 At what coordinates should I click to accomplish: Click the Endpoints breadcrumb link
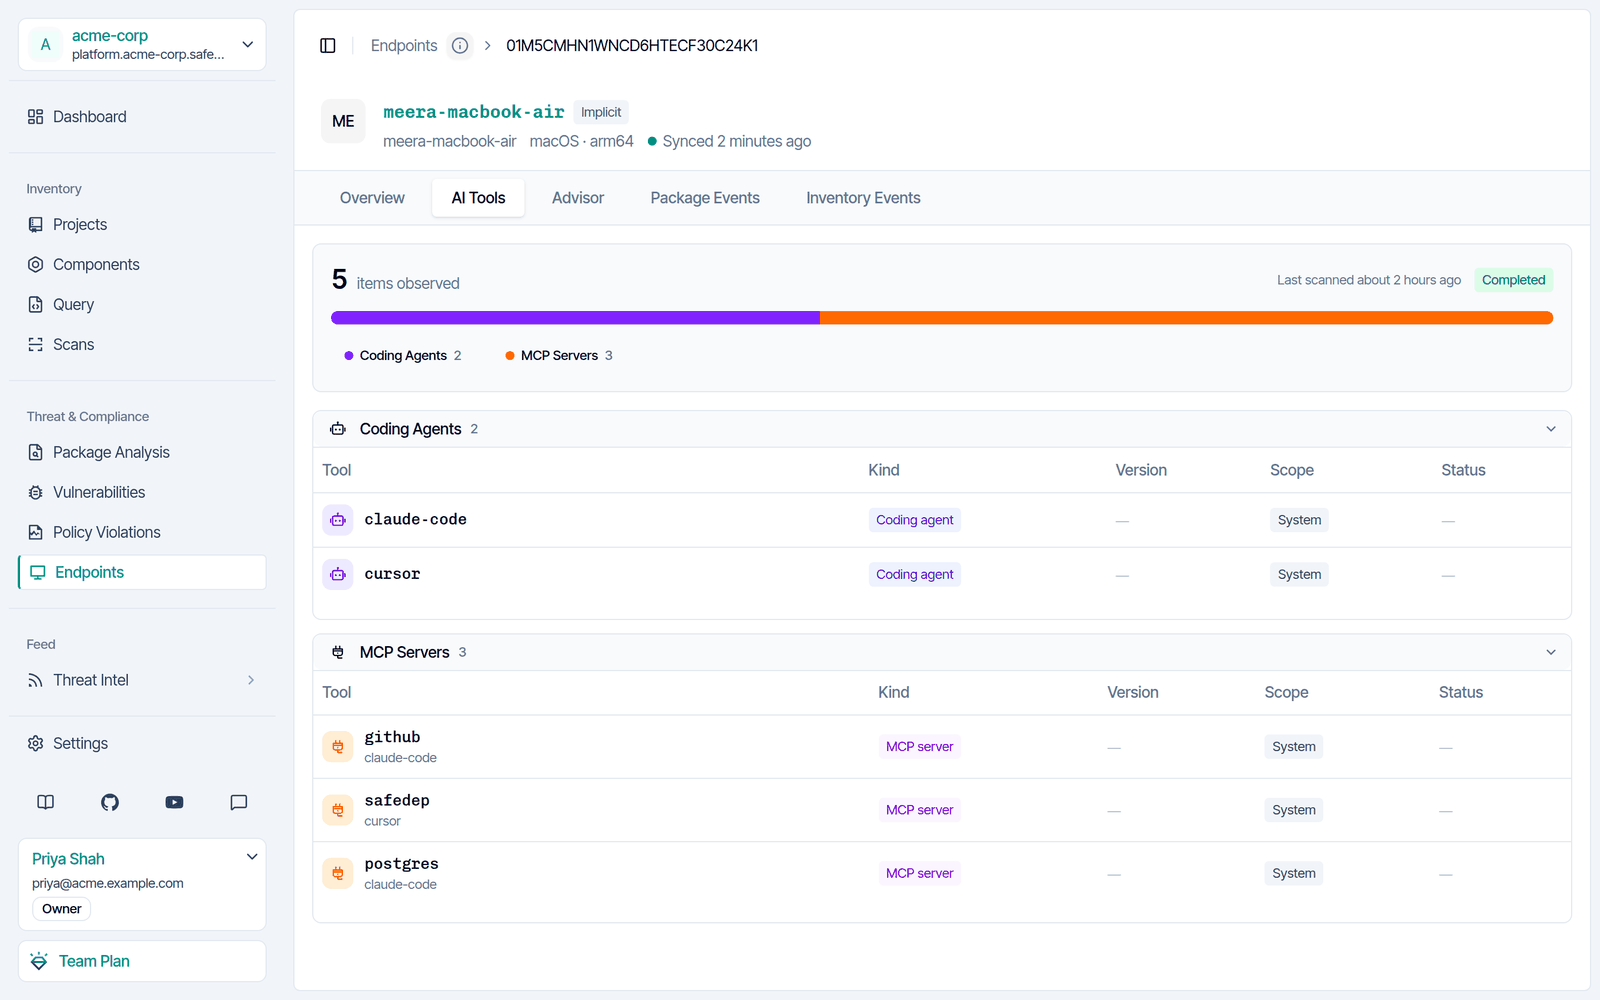(x=404, y=46)
